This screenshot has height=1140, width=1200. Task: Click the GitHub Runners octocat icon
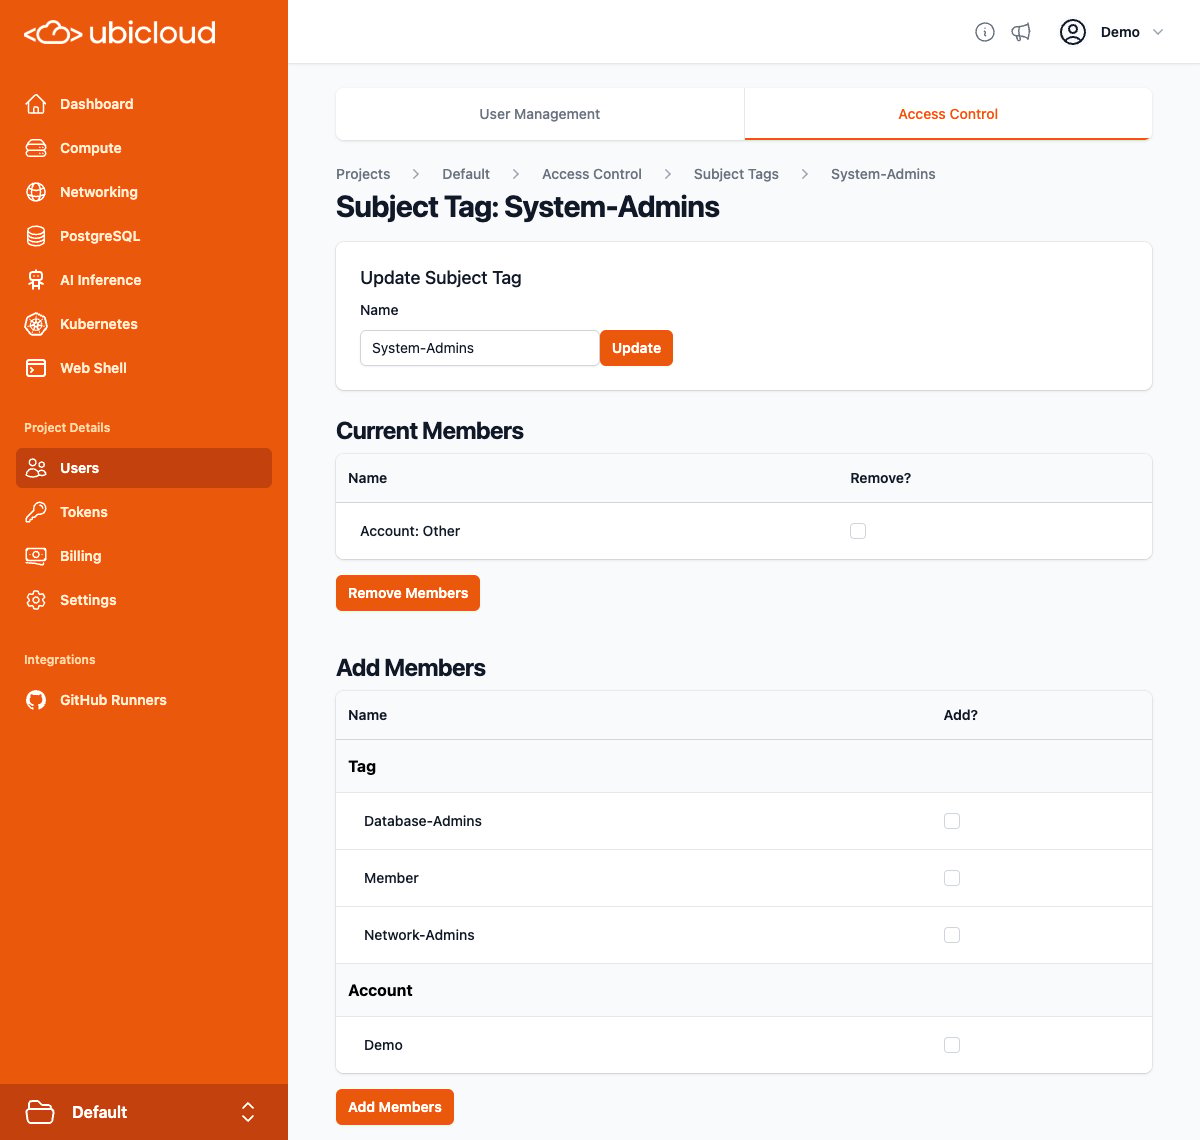click(x=36, y=700)
